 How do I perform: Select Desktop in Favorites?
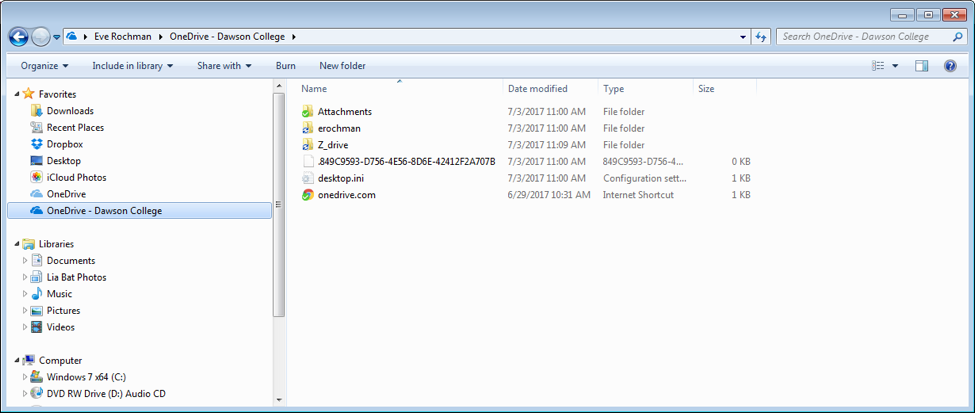(63, 160)
